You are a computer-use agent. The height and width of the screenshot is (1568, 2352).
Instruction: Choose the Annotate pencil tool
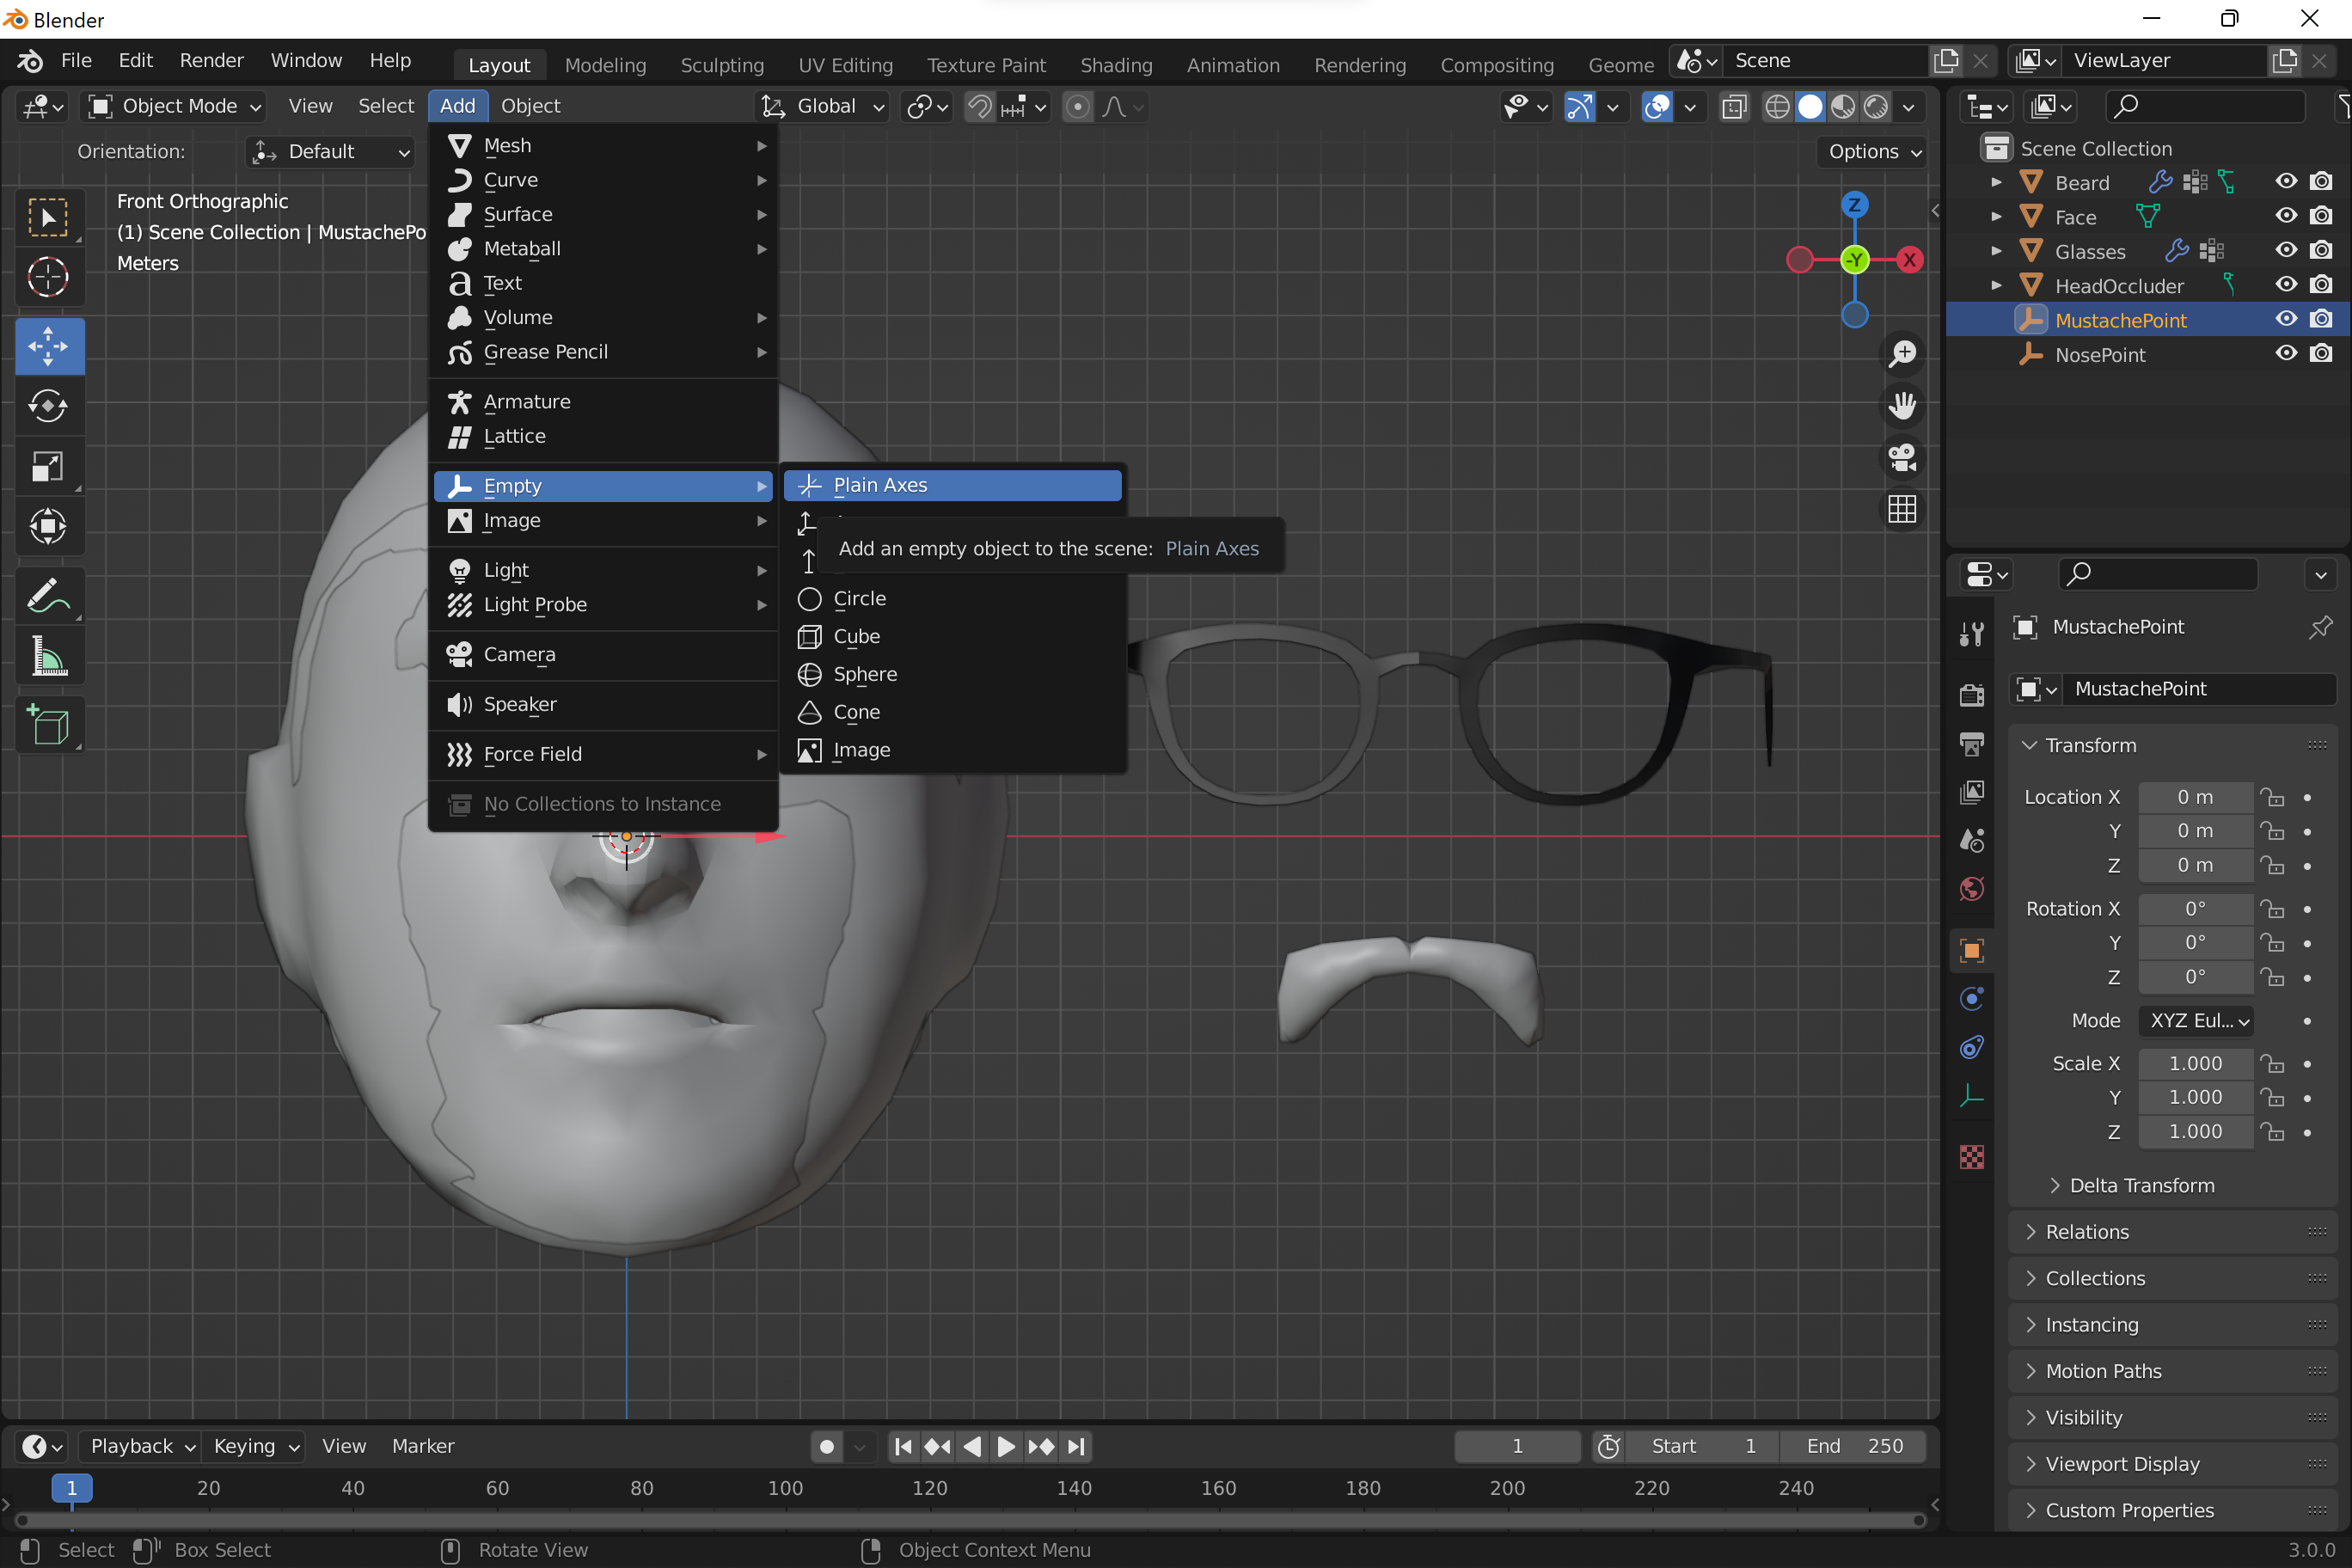pyautogui.click(x=48, y=597)
